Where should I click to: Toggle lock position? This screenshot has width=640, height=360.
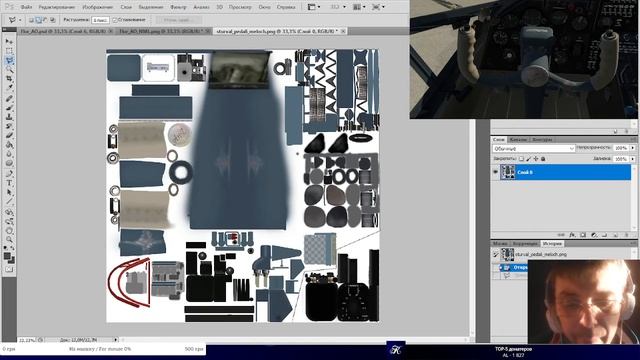[536, 159]
